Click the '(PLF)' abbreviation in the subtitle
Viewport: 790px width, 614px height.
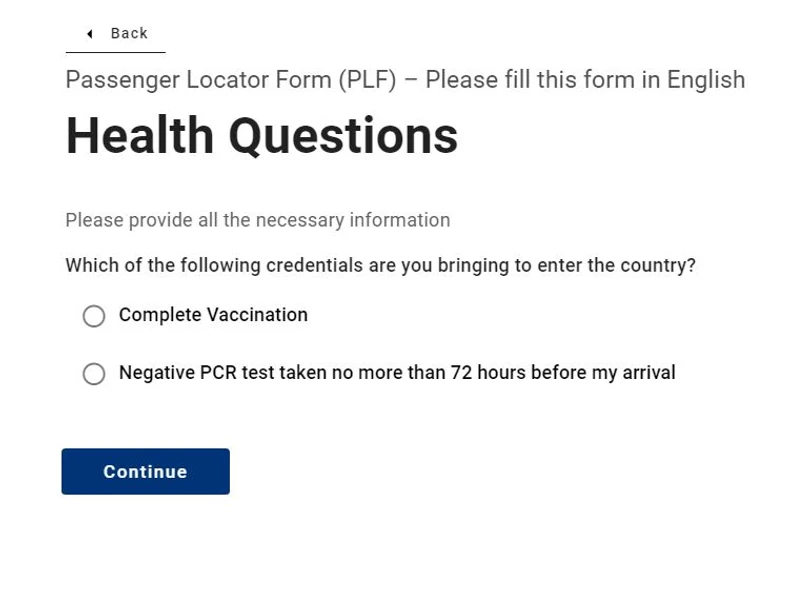367,80
